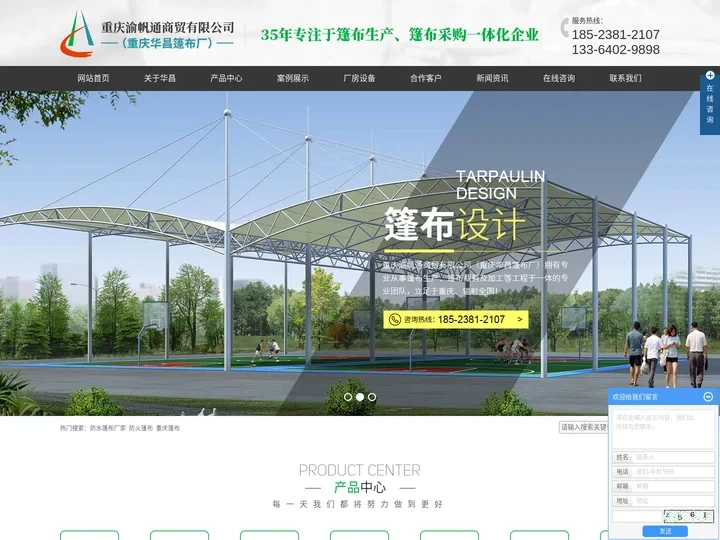Click the 35年专注于篷布生产 slogan text
720x540 pixels.
click(399, 34)
